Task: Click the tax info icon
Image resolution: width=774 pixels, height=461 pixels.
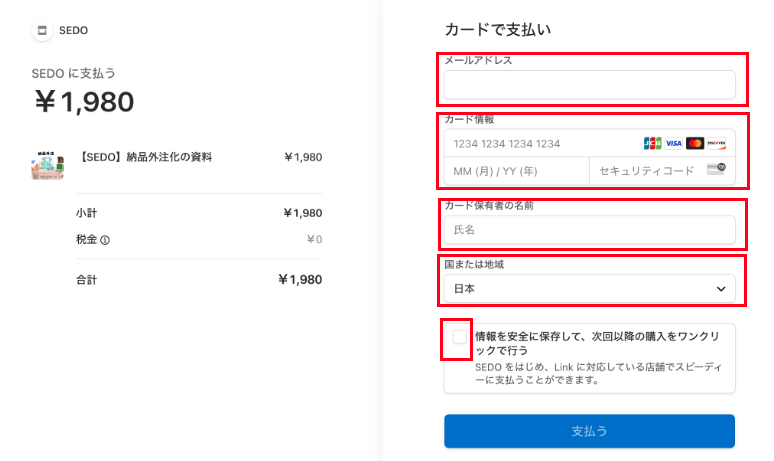Action: coord(105,240)
